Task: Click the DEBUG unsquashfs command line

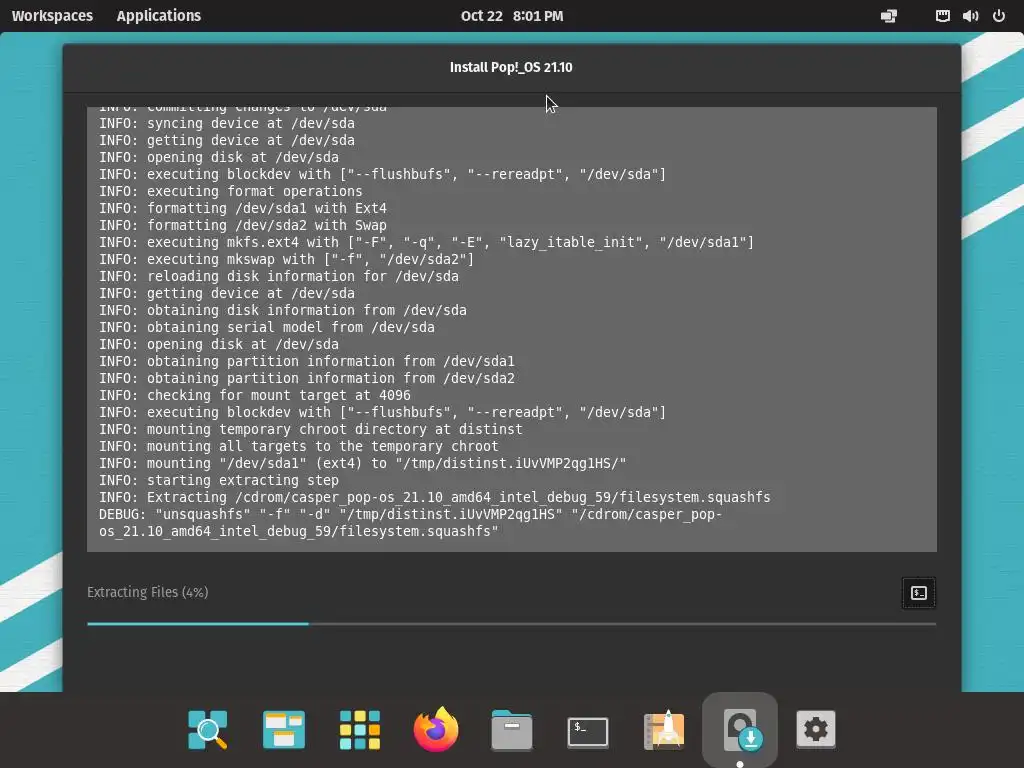Action: (x=411, y=523)
